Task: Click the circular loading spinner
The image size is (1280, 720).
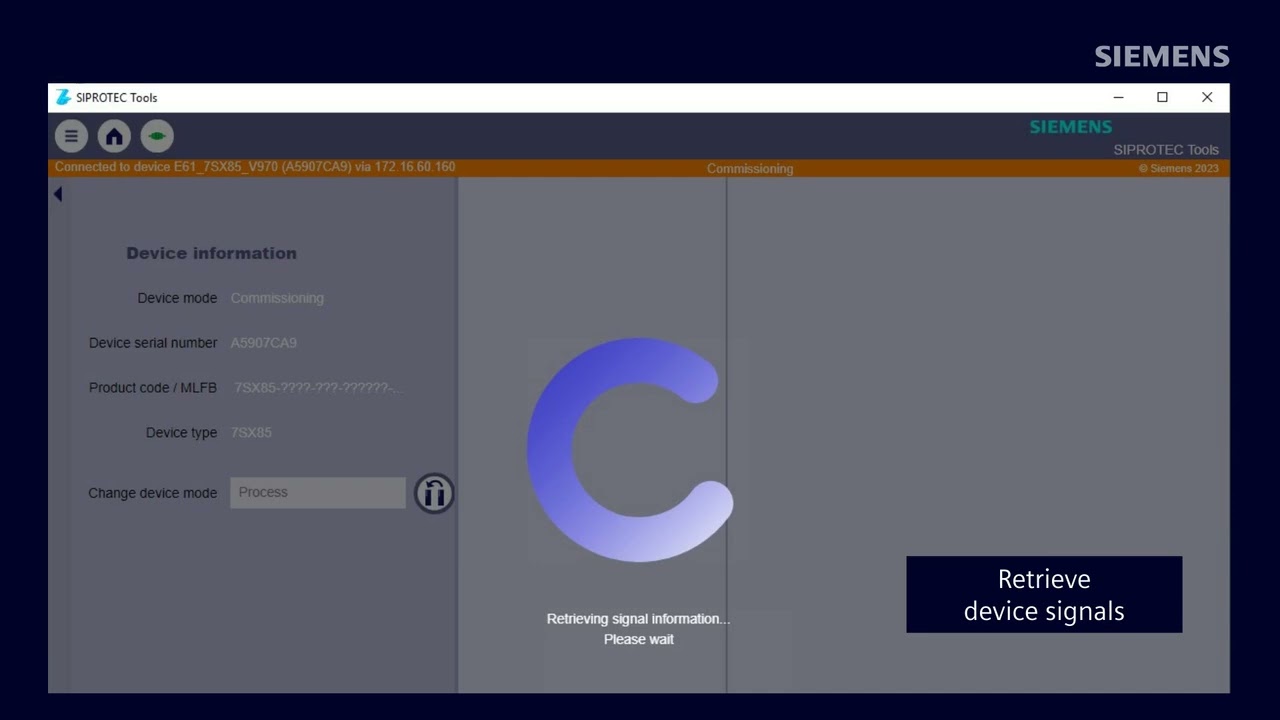Action: (630, 450)
